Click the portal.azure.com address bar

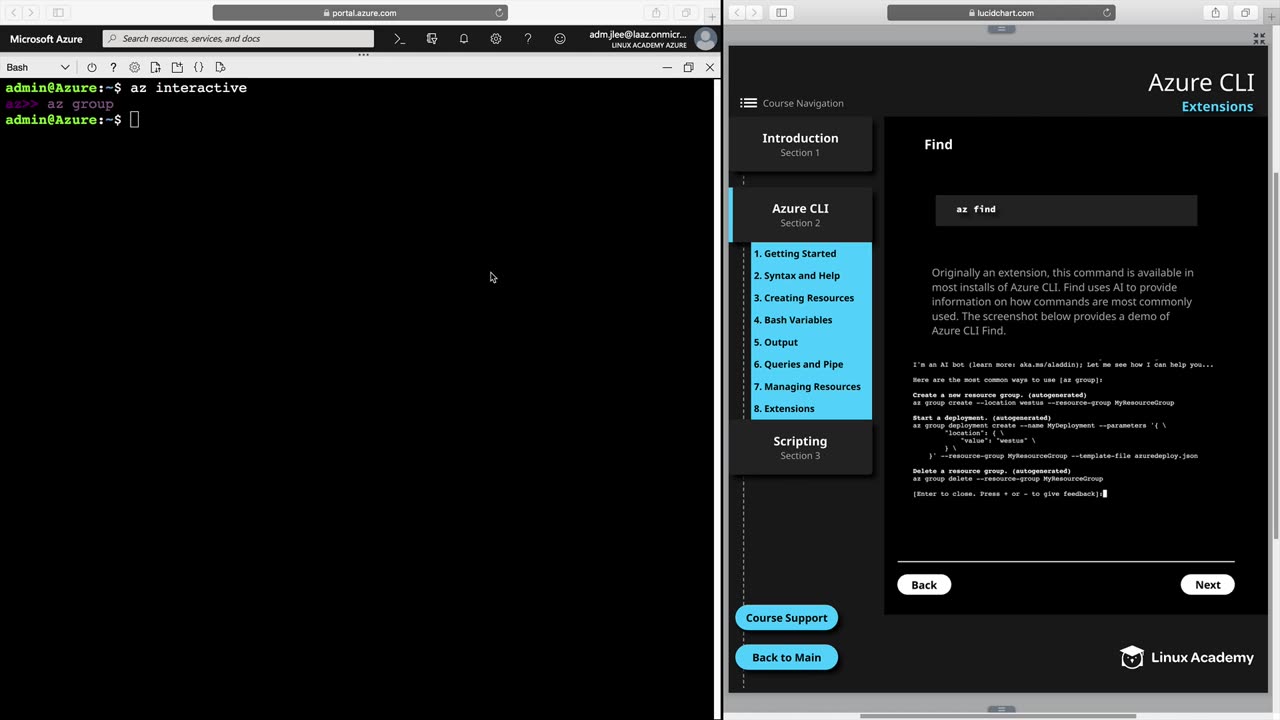point(360,13)
